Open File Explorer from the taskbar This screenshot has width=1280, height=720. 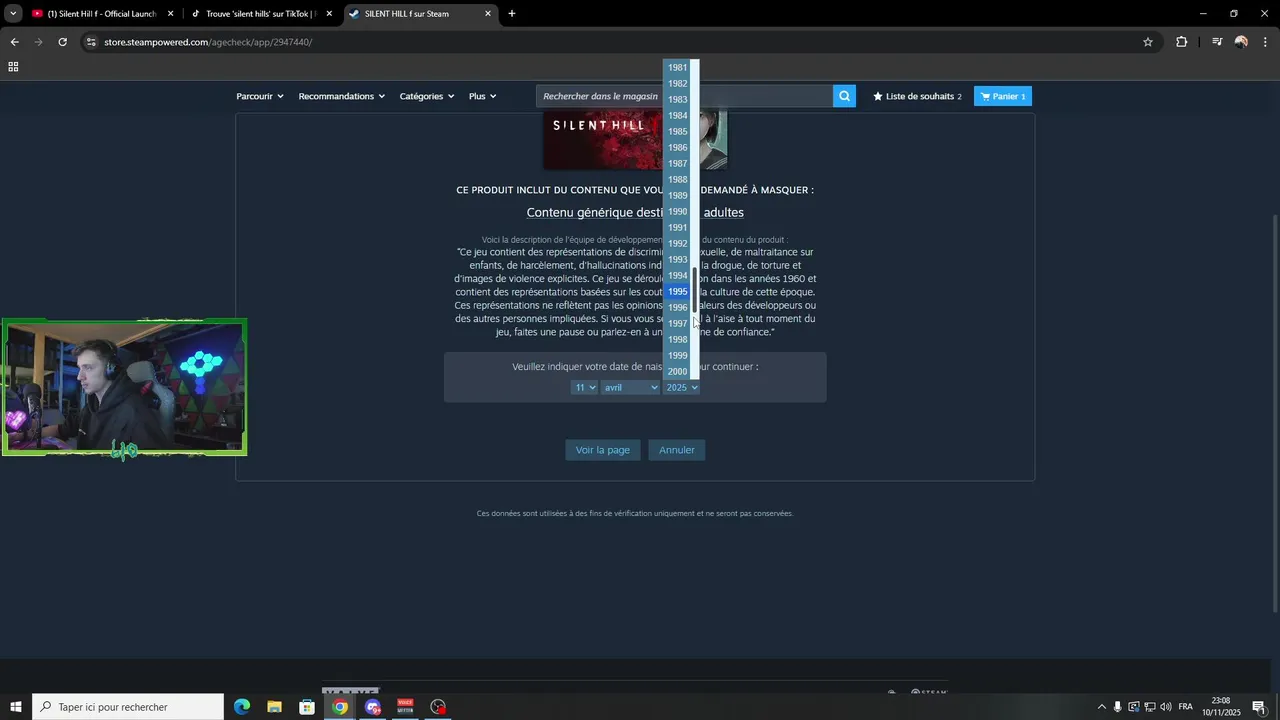coord(274,707)
